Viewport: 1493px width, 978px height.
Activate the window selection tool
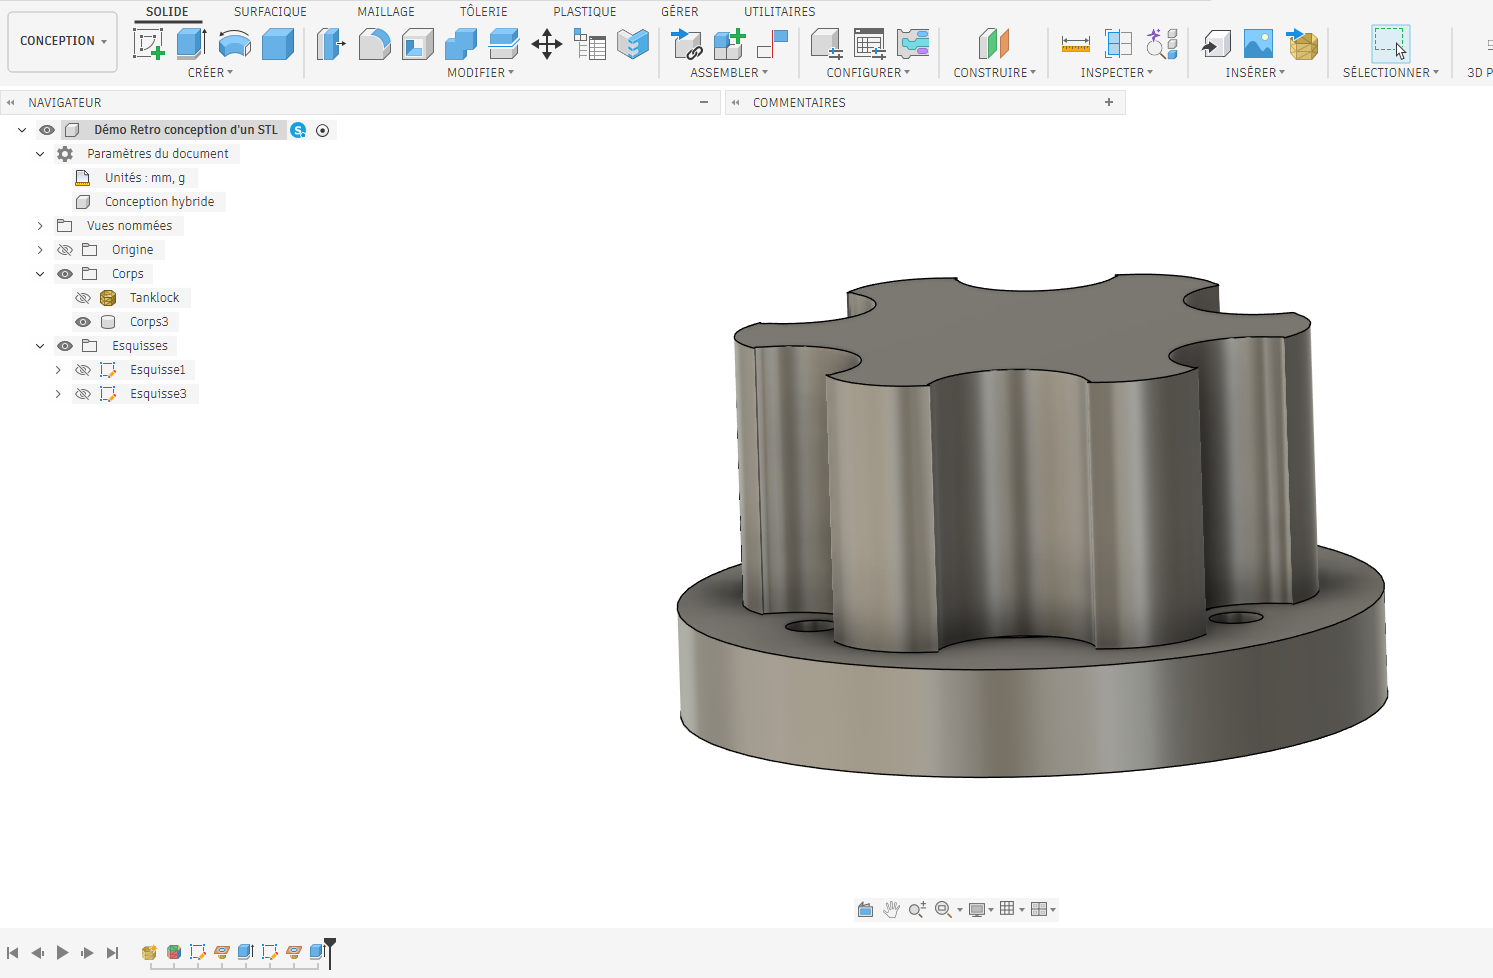point(1390,44)
